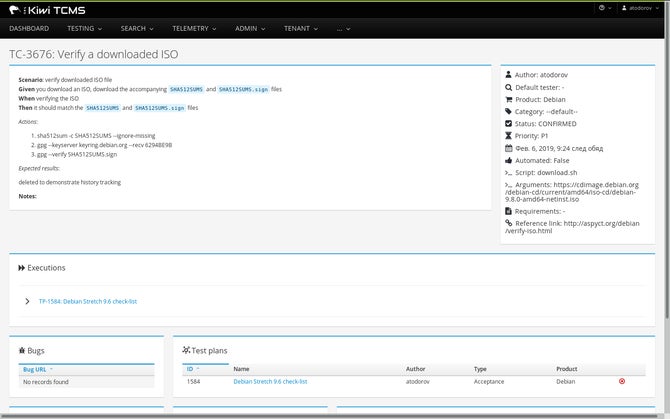Sort Bugs table by Bug URL column
This screenshot has height=419, width=670.
point(38,369)
